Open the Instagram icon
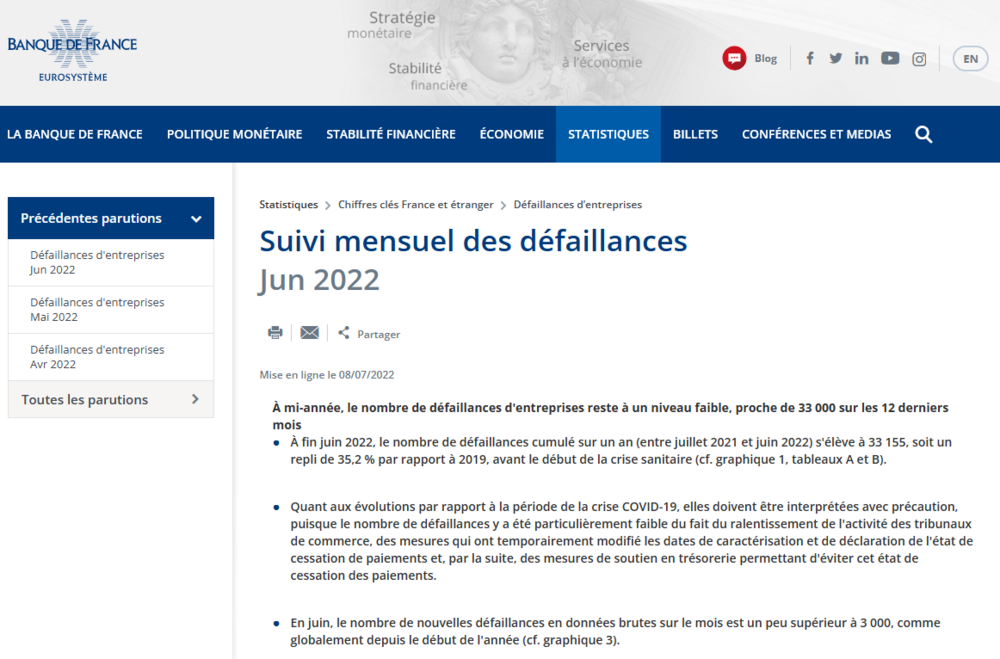This screenshot has height=659, width=1000. point(918,58)
